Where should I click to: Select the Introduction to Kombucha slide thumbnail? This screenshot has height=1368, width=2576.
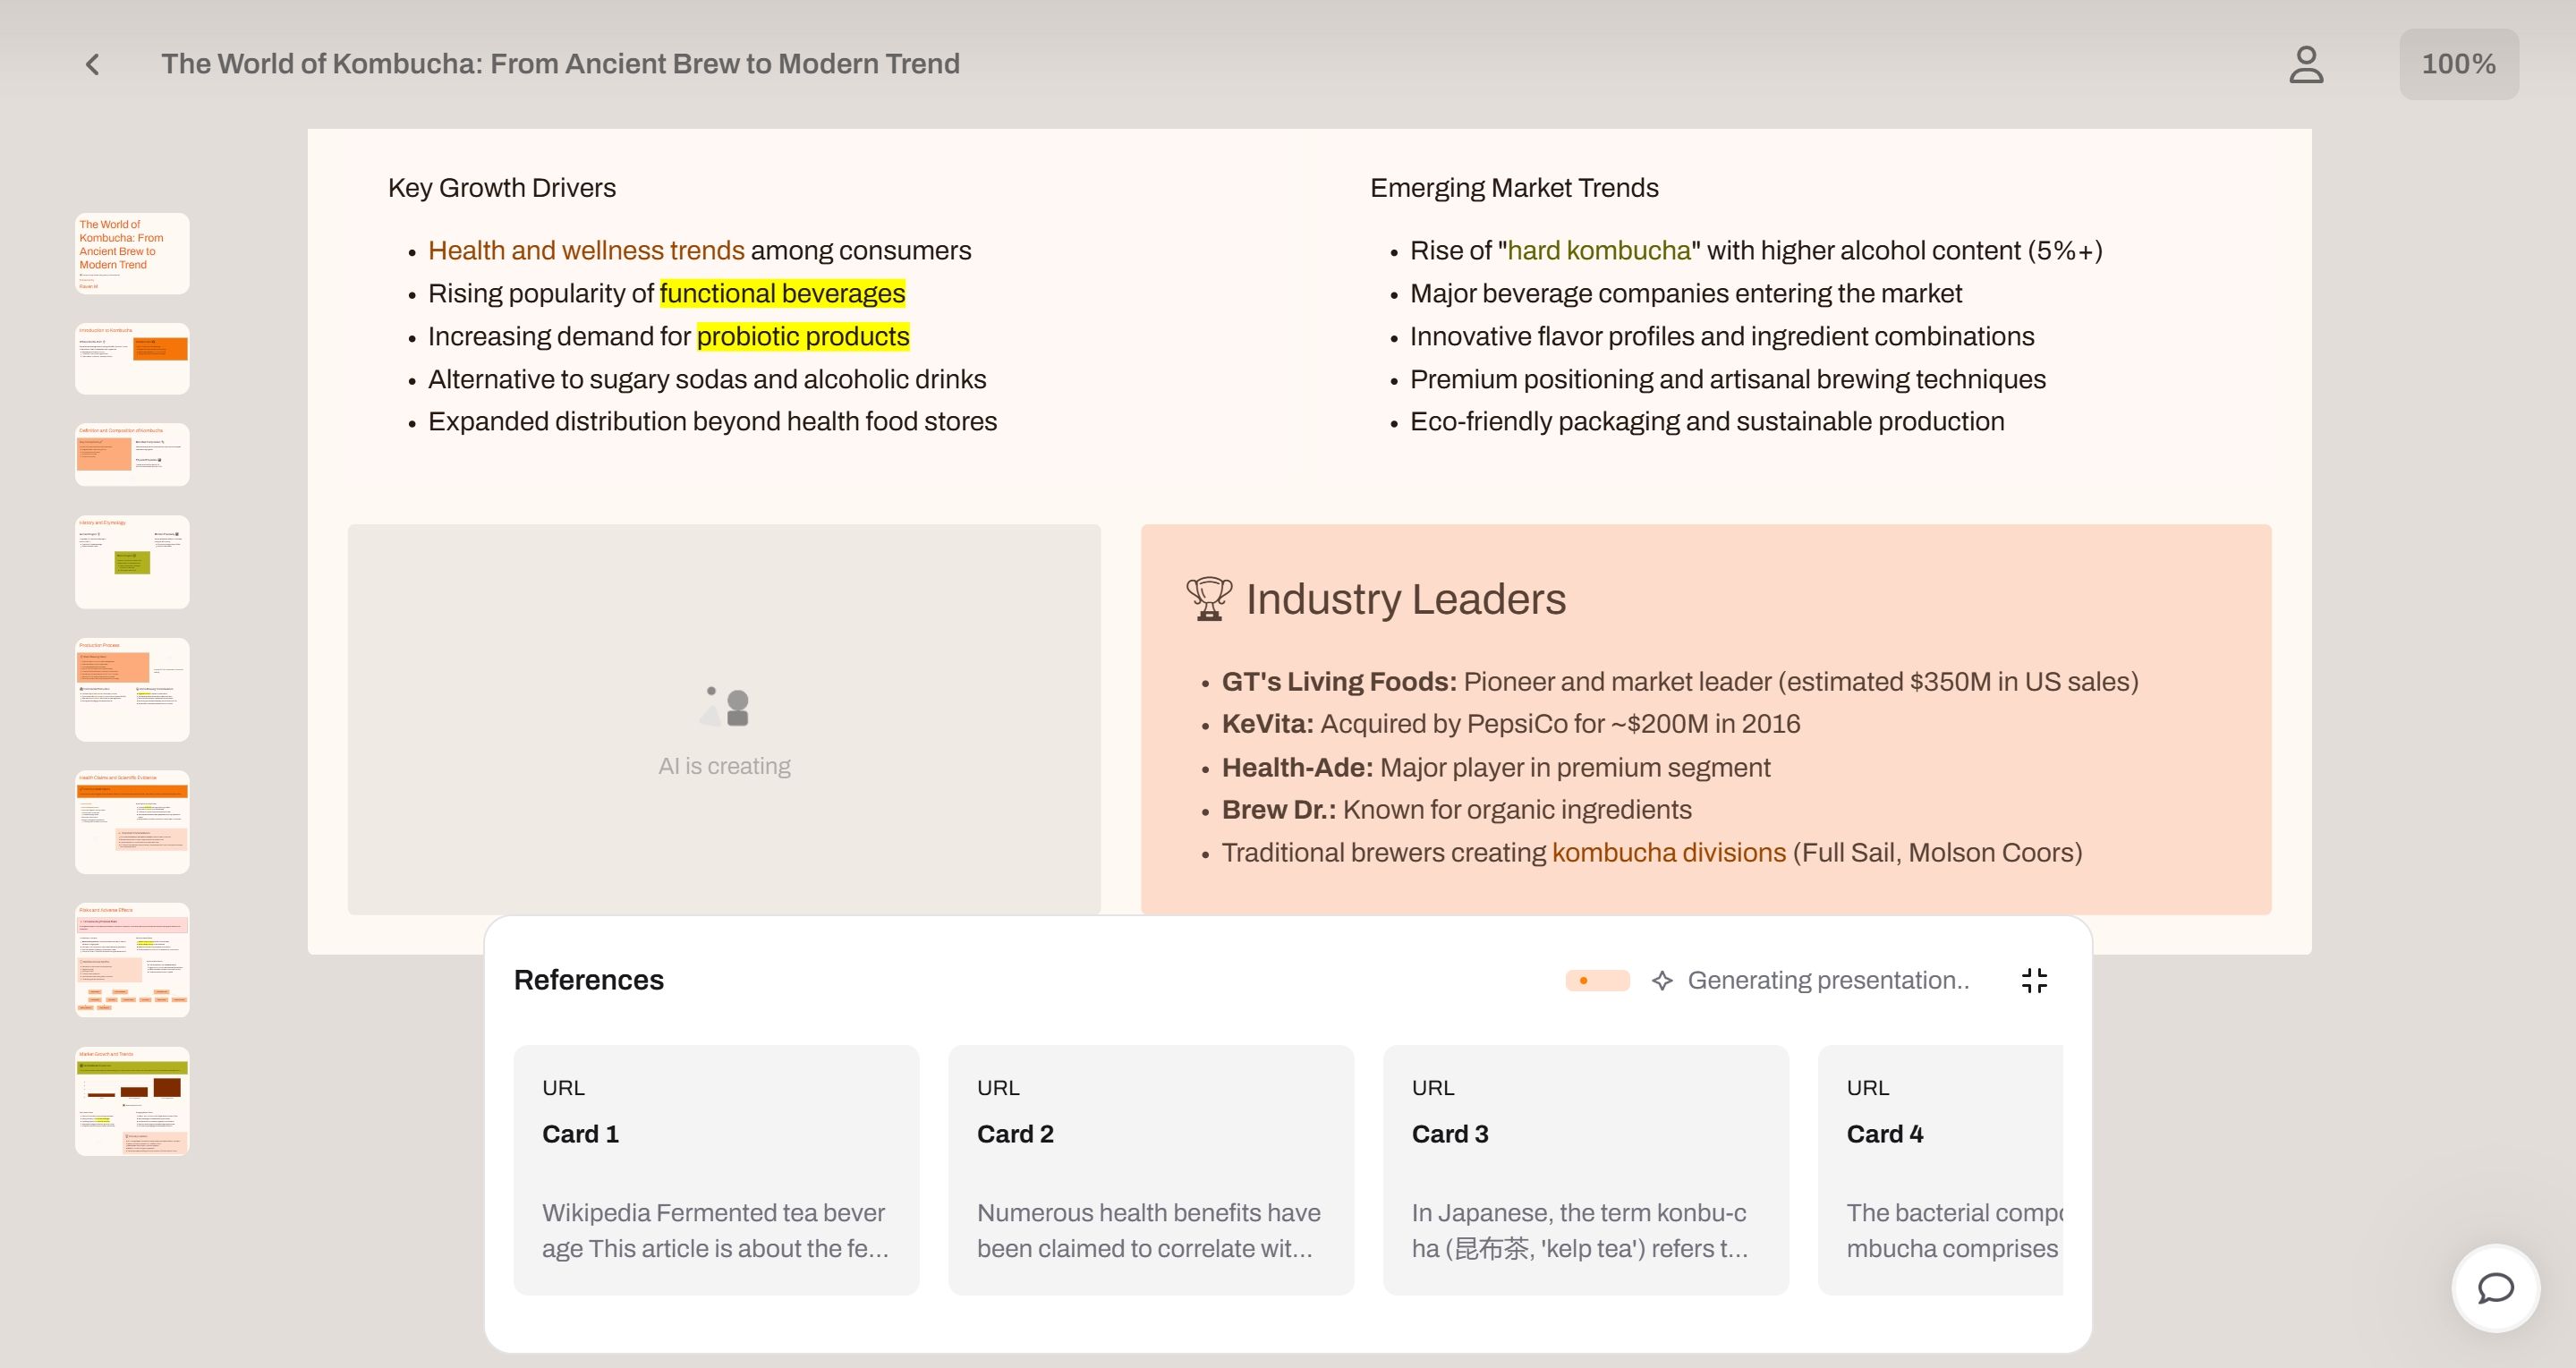click(x=132, y=358)
